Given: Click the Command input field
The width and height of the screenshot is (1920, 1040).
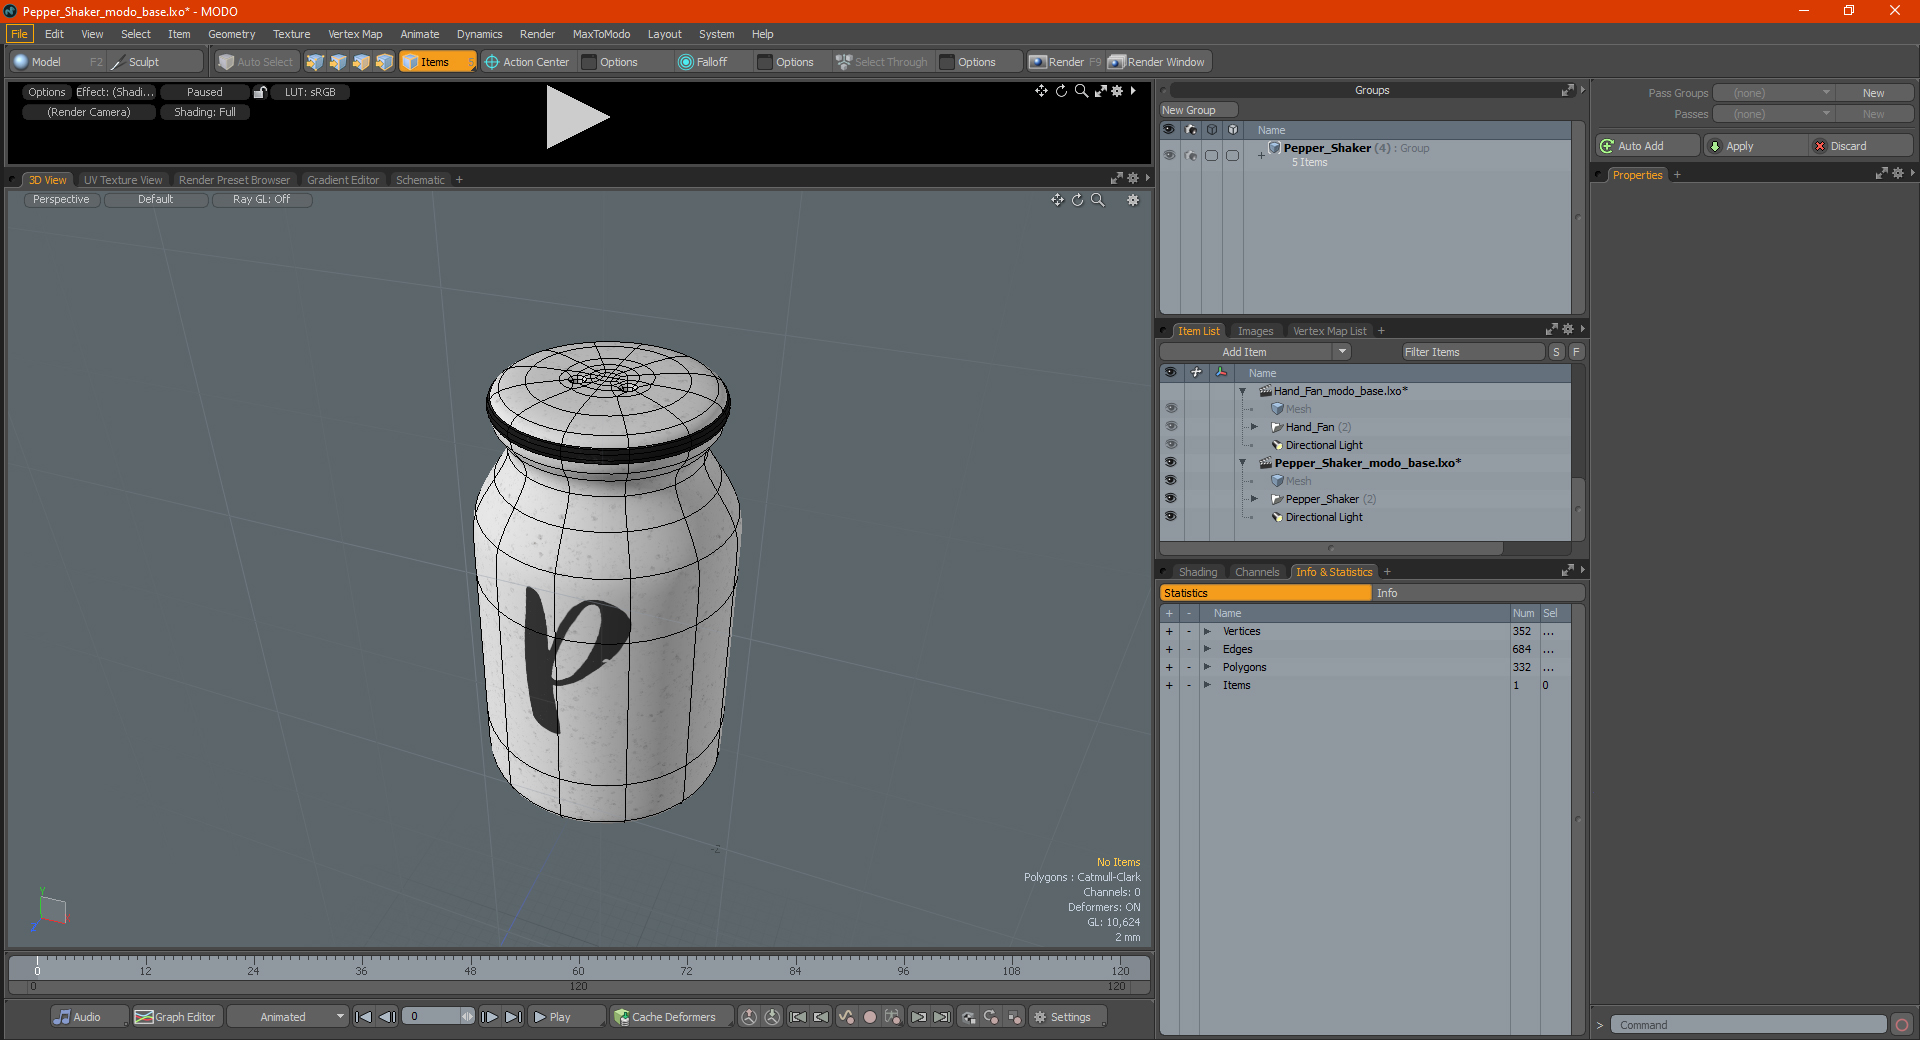Looking at the screenshot, I should click(x=1748, y=1025).
